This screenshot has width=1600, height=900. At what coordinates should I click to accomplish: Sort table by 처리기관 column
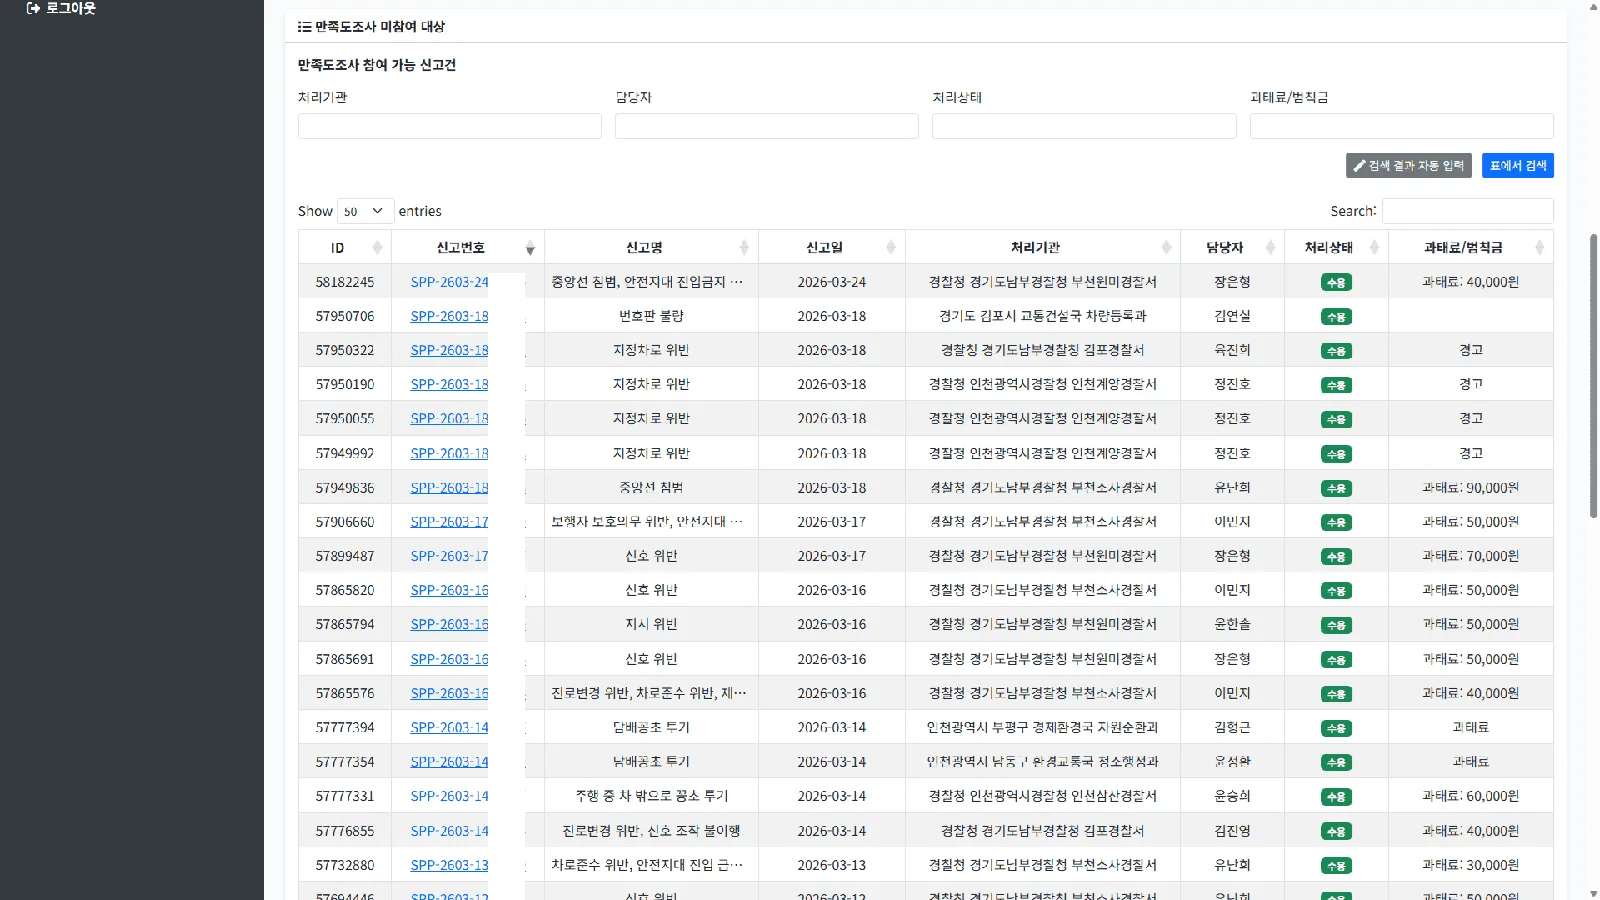pos(1043,247)
